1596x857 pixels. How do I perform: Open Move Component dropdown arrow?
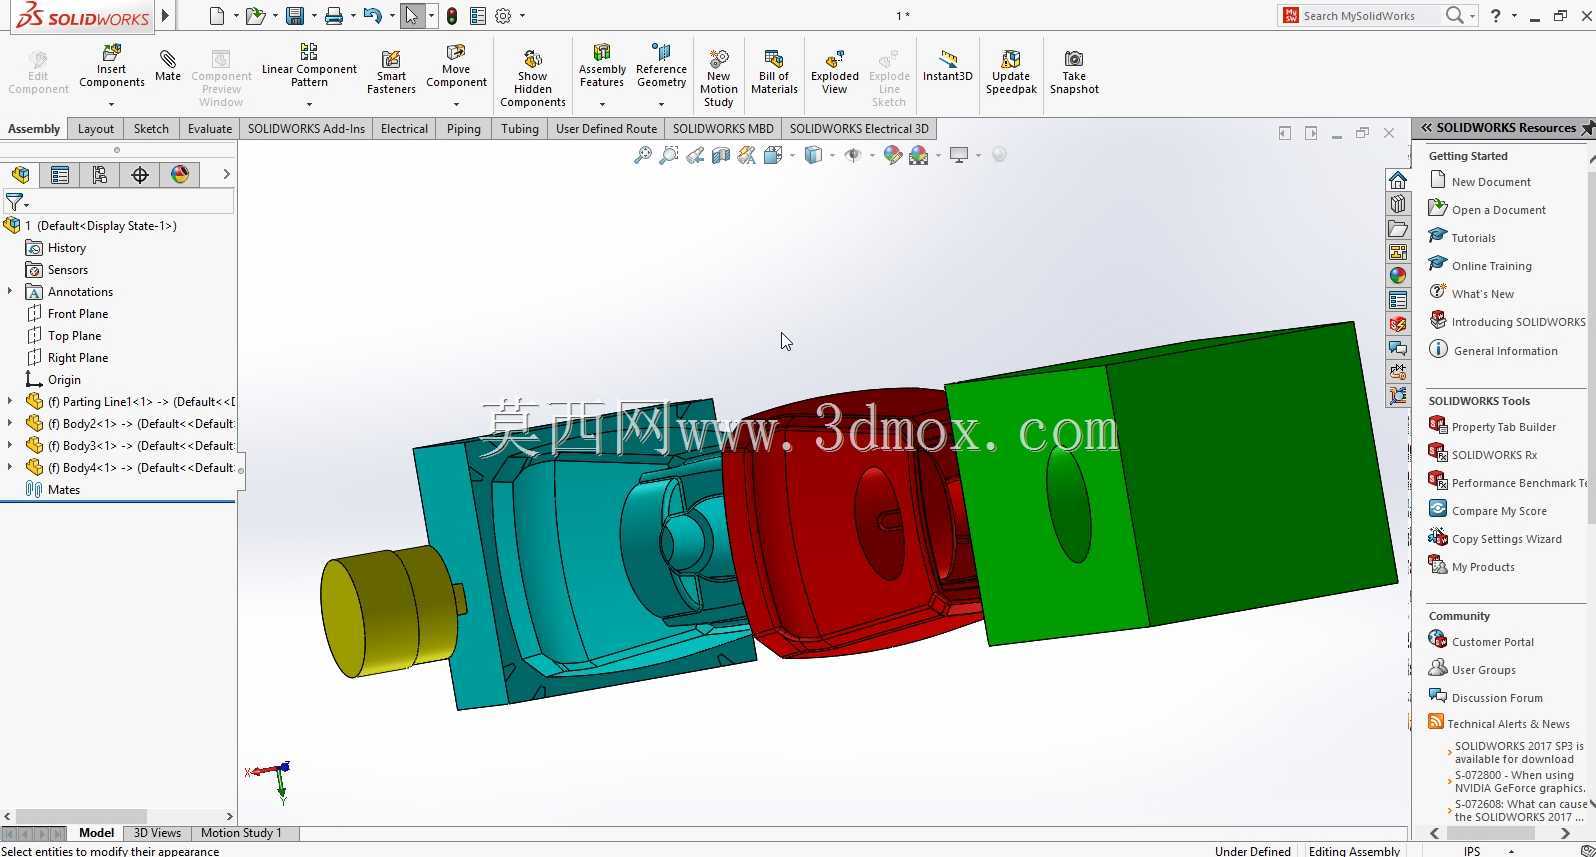click(x=456, y=104)
